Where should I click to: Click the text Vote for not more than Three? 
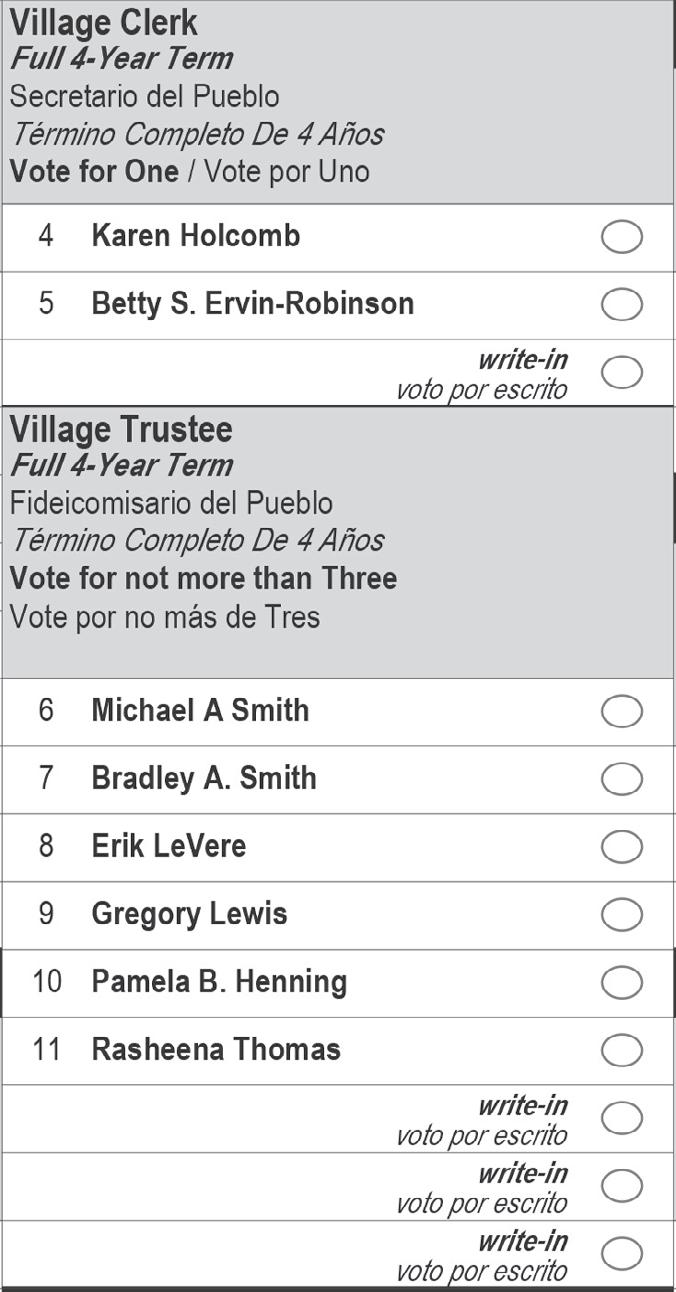pos(203,578)
